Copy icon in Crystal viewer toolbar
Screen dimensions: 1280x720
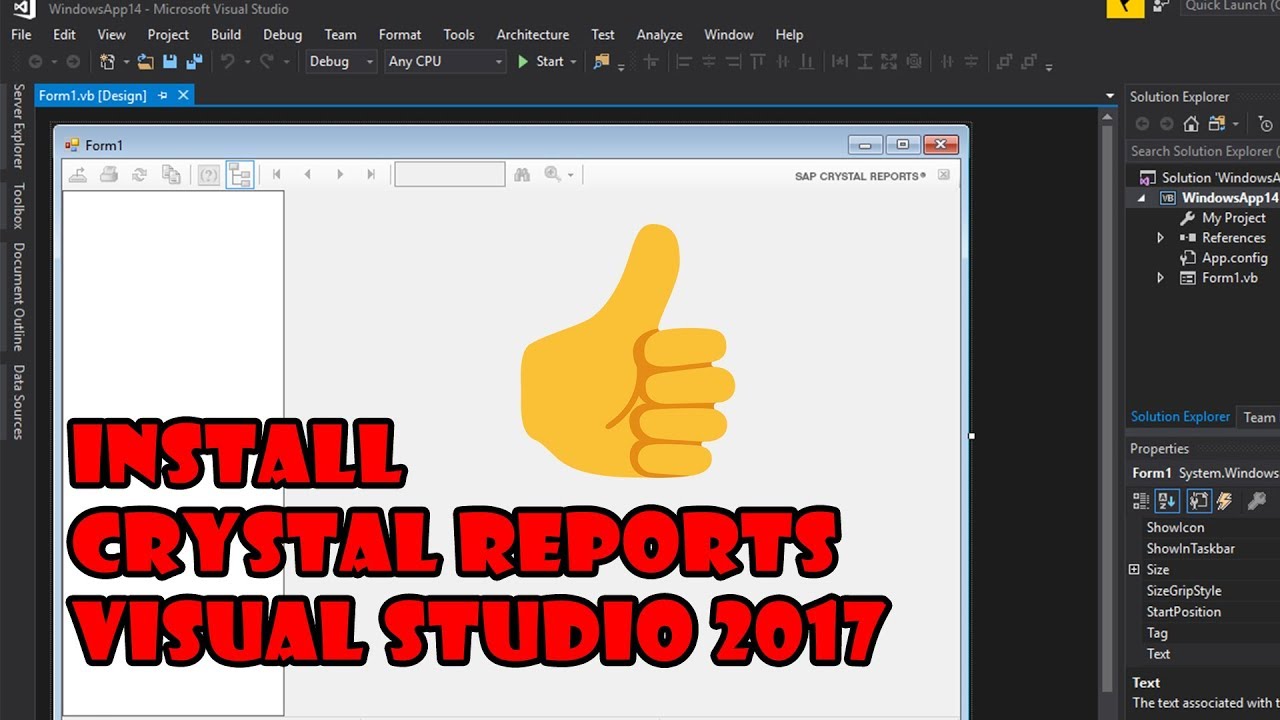tap(171, 175)
